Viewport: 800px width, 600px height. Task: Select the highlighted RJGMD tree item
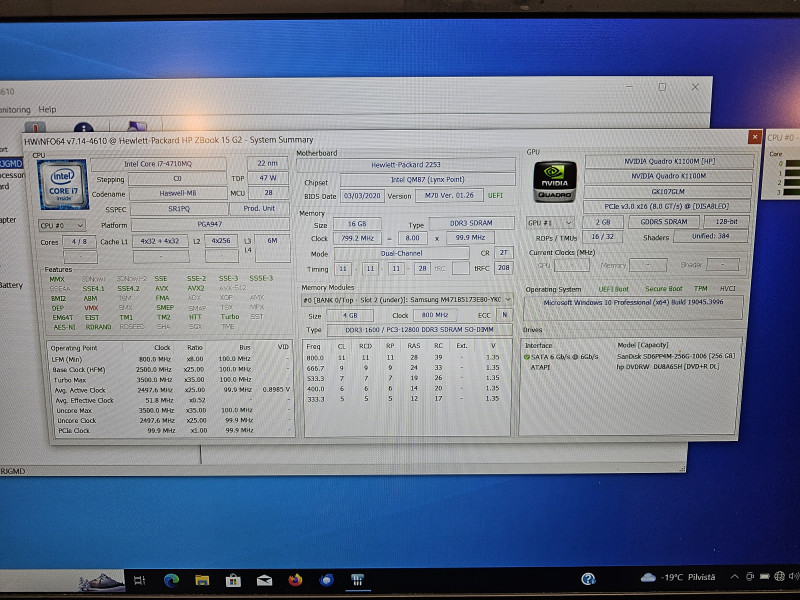(11, 163)
